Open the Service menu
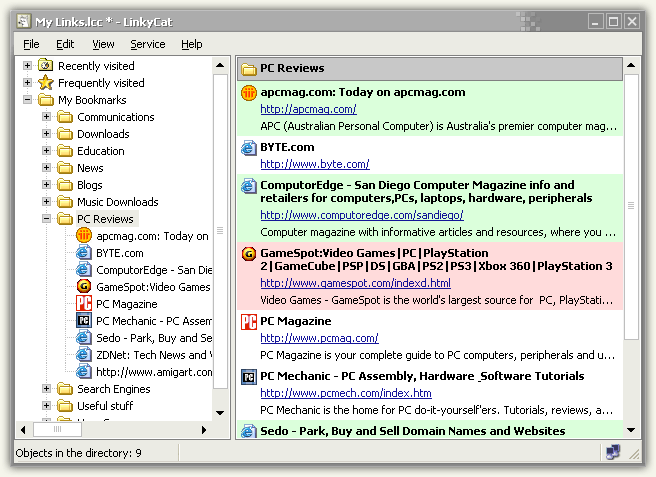Viewport: 656px width, 477px height. (x=148, y=44)
